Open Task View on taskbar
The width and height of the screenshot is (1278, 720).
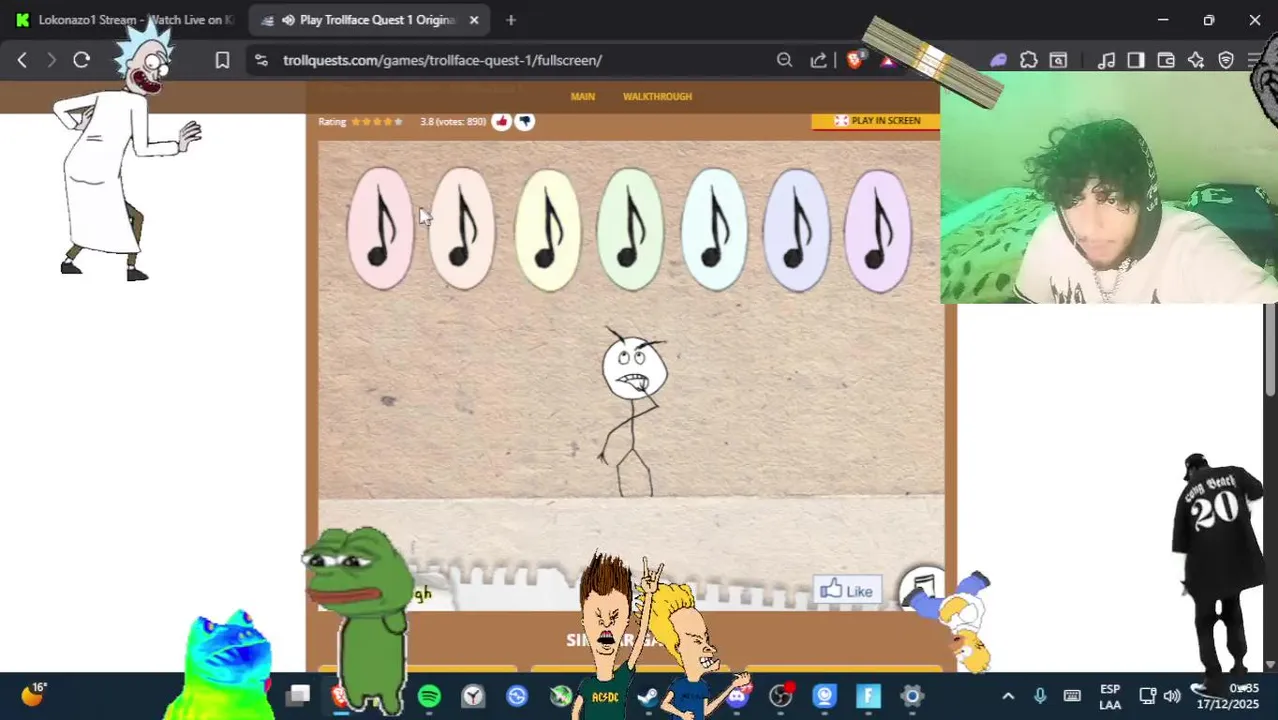299,696
